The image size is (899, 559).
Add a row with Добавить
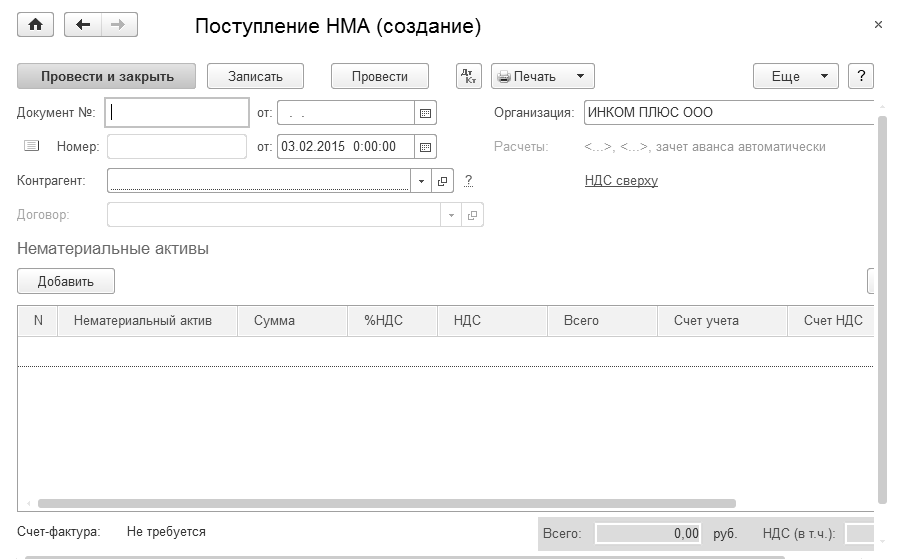click(66, 282)
